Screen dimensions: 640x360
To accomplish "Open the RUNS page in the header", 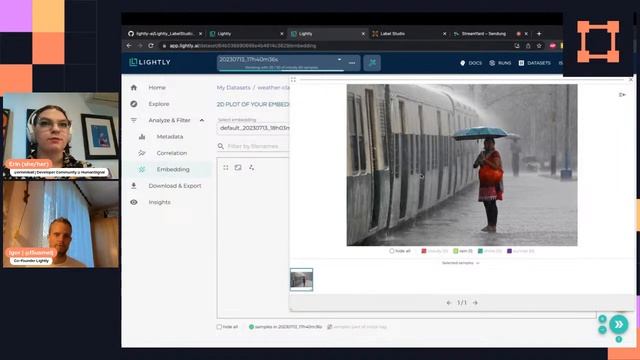I will (x=500, y=63).
